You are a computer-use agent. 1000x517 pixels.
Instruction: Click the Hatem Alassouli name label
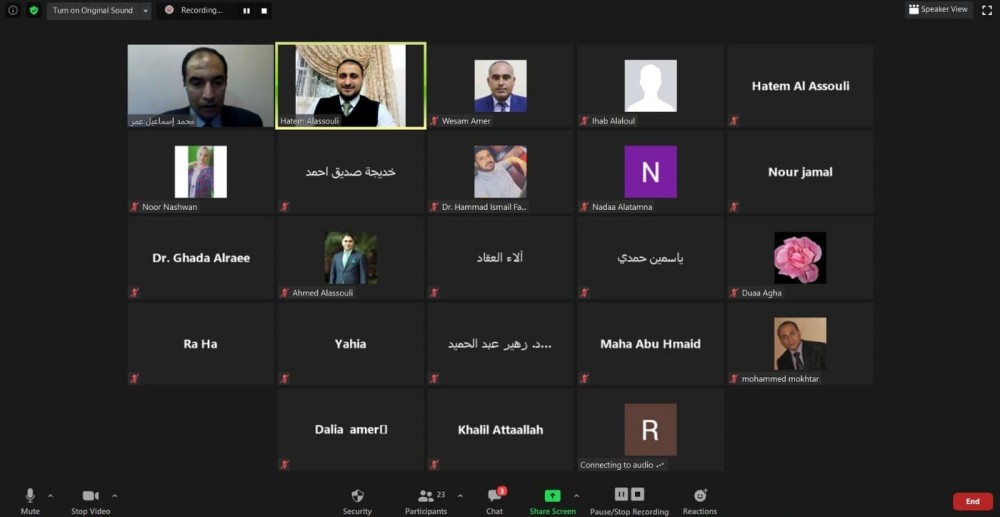tap(311, 120)
